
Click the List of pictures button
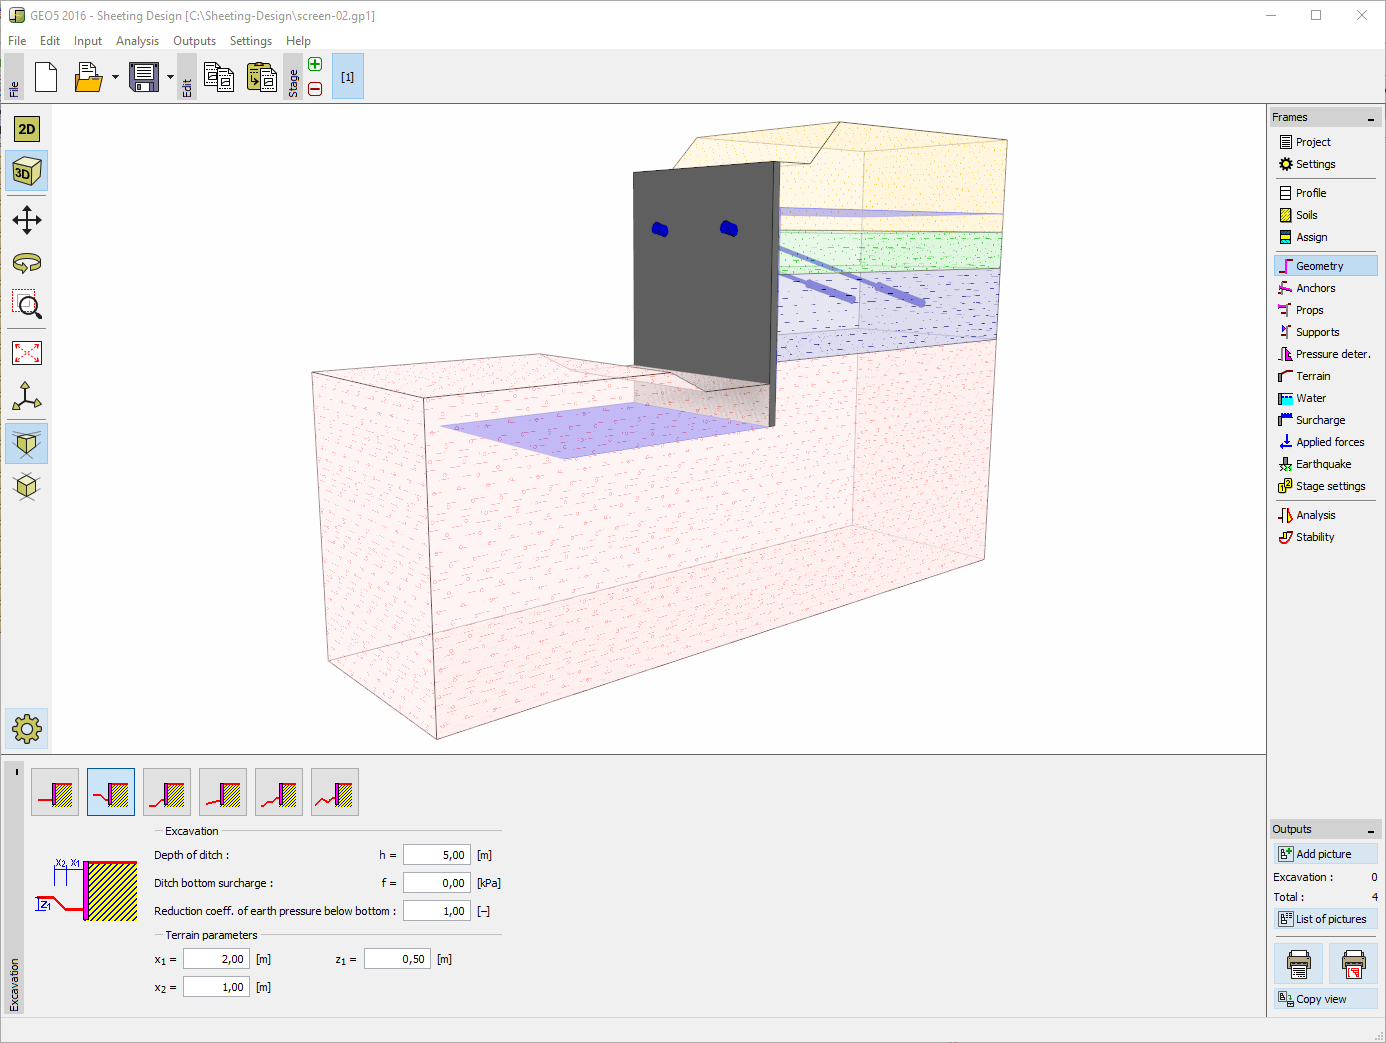[x=1325, y=918]
